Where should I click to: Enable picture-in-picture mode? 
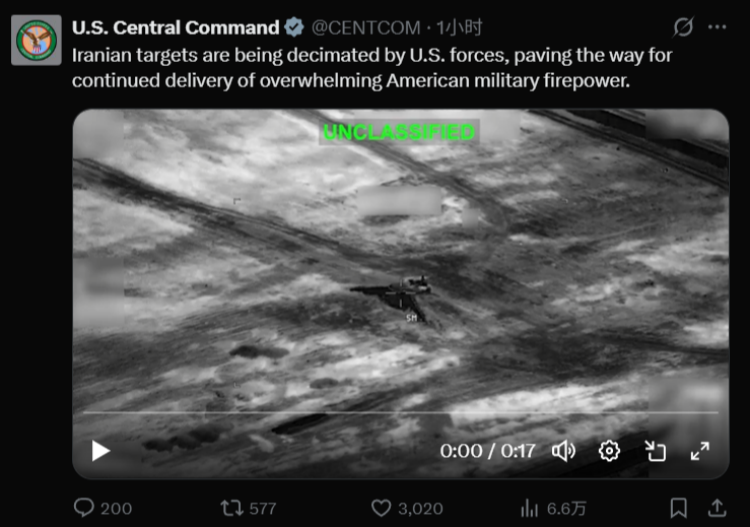click(x=655, y=451)
